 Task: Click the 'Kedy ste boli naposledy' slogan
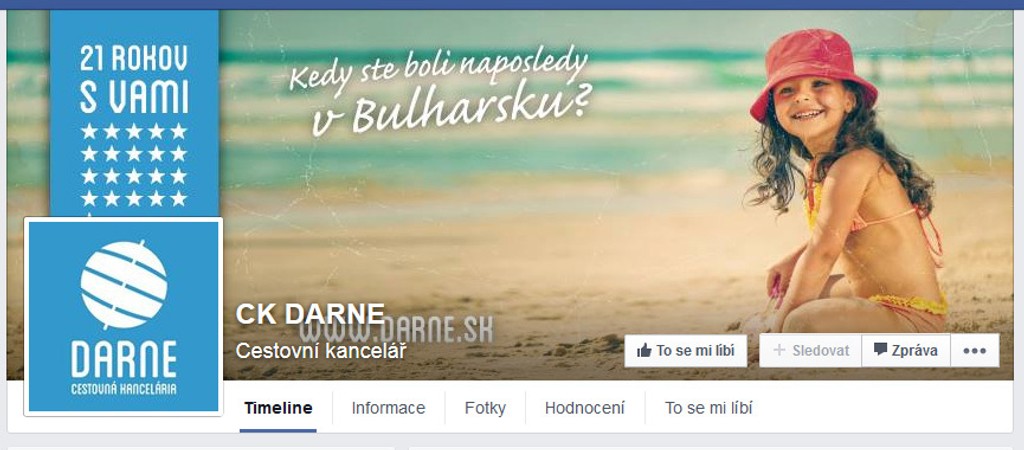point(439,69)
